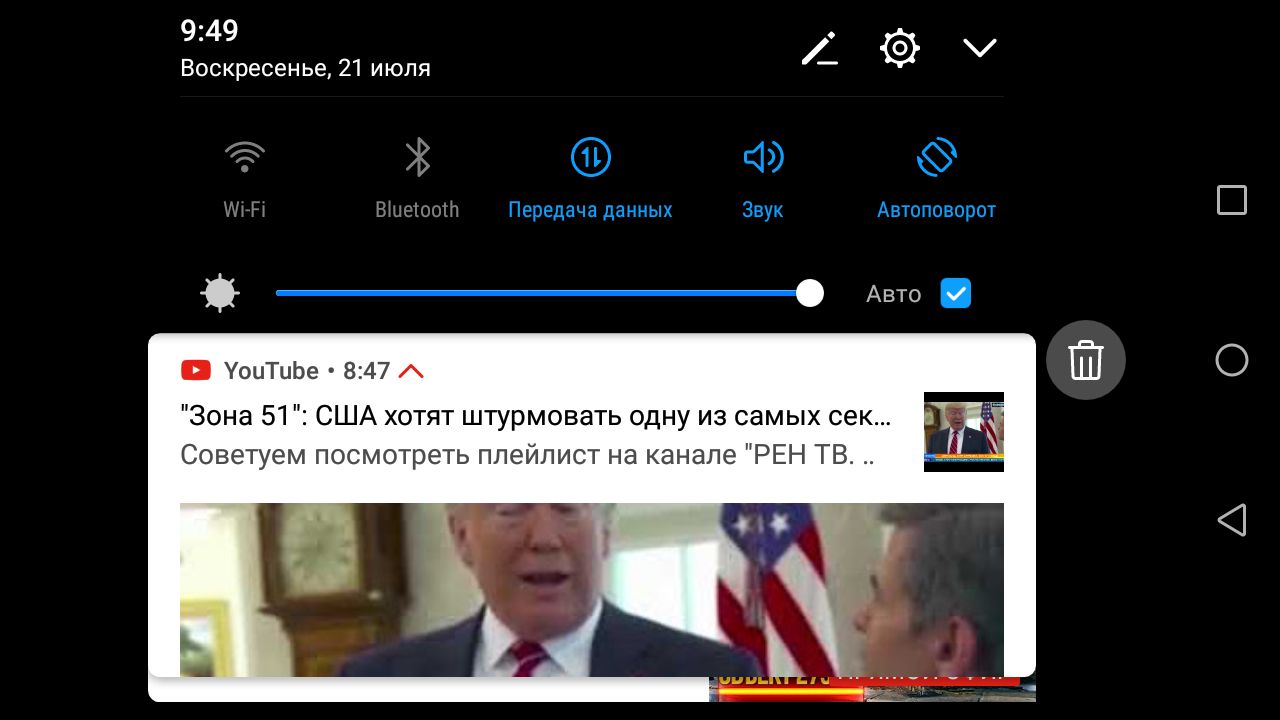Tap the recent apps square button

click(1232, 200)
